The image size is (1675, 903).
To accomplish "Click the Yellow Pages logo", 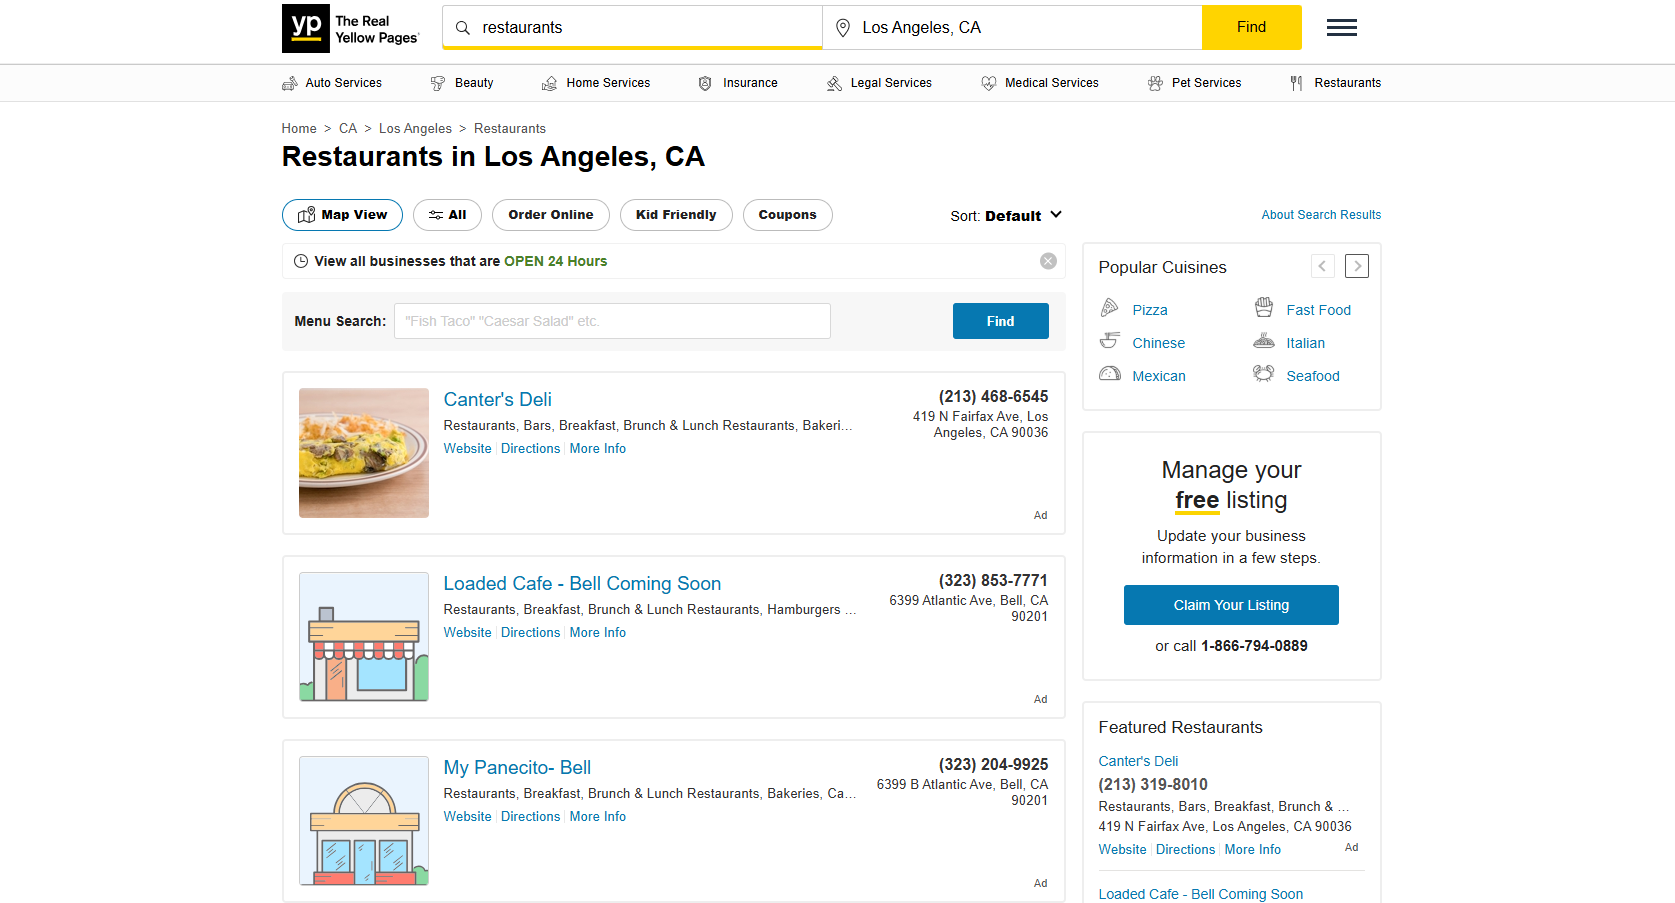I will point(350,28).
